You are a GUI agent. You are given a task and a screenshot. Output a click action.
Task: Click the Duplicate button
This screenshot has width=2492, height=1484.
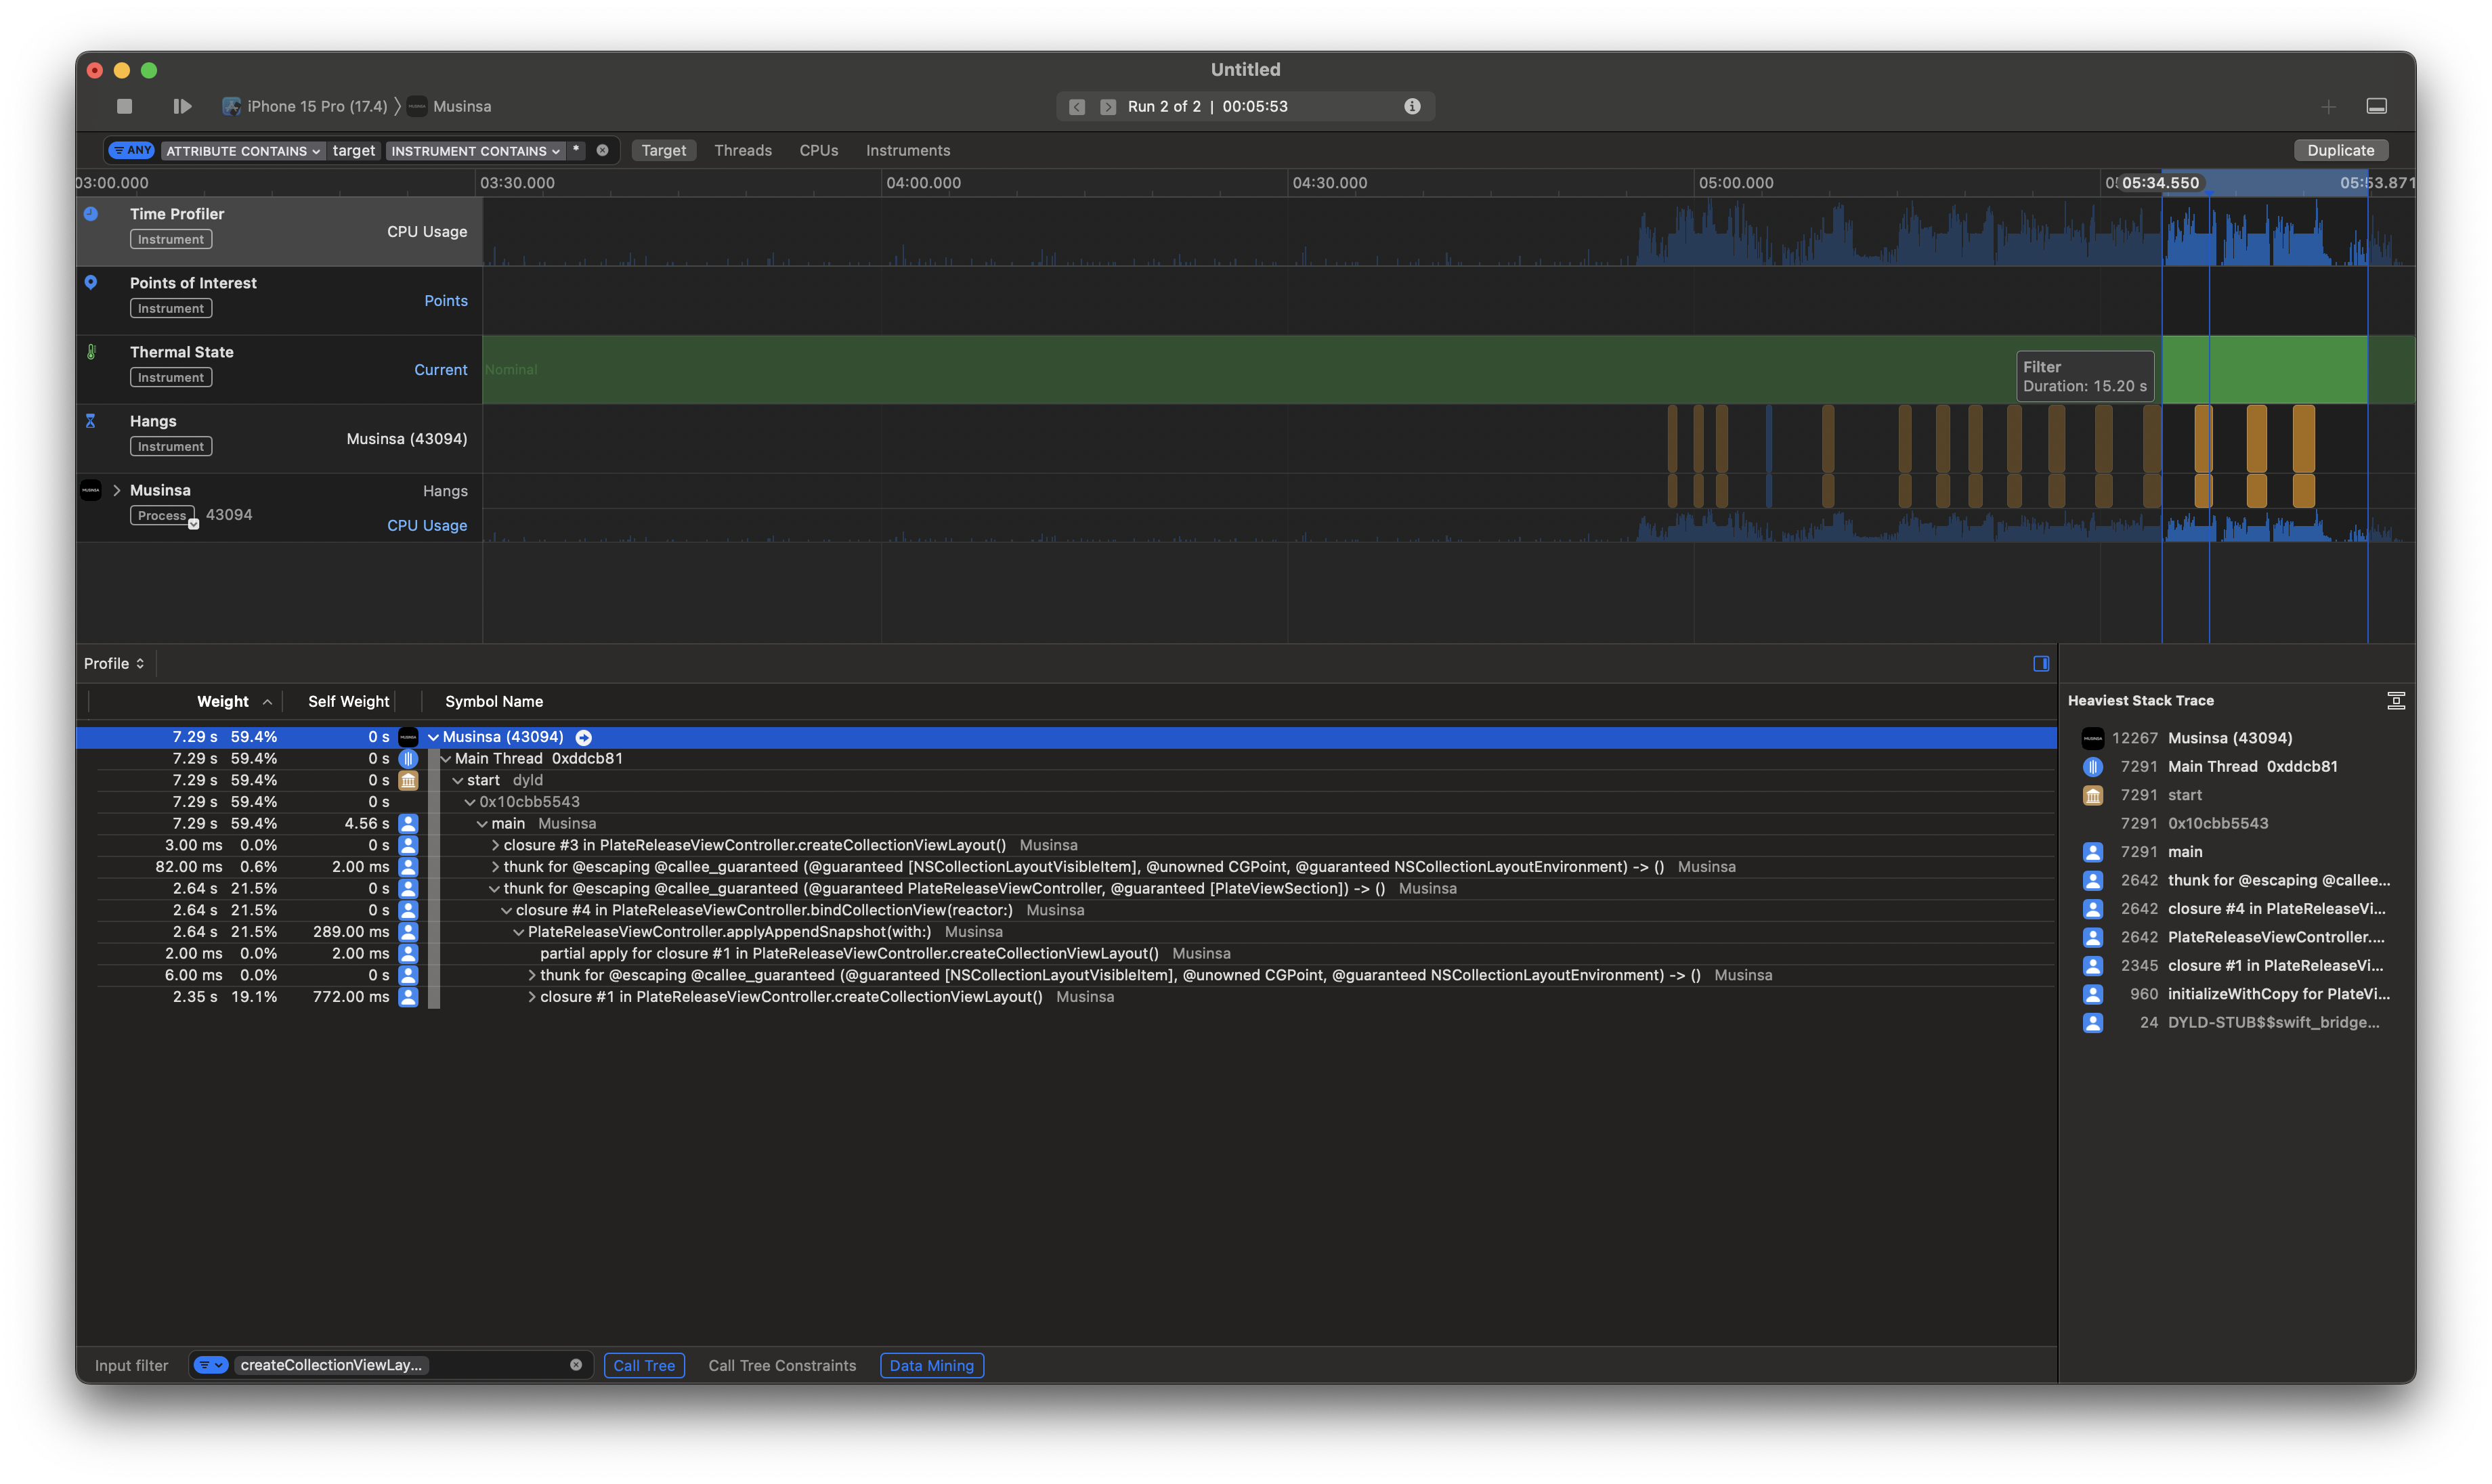point(2340,150)
